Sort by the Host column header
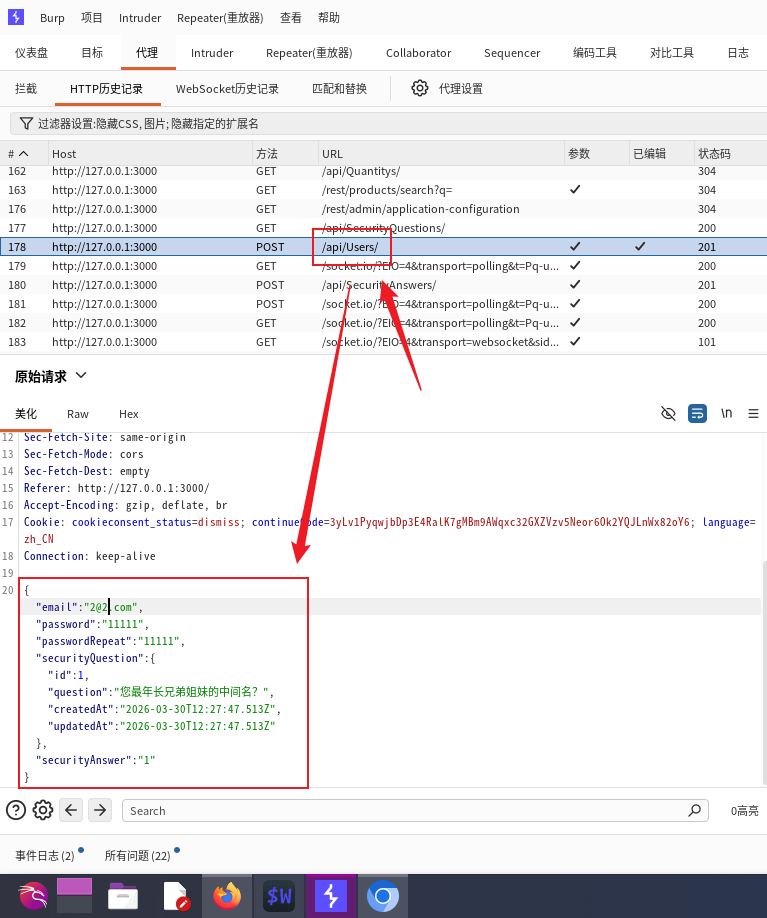 150,153
